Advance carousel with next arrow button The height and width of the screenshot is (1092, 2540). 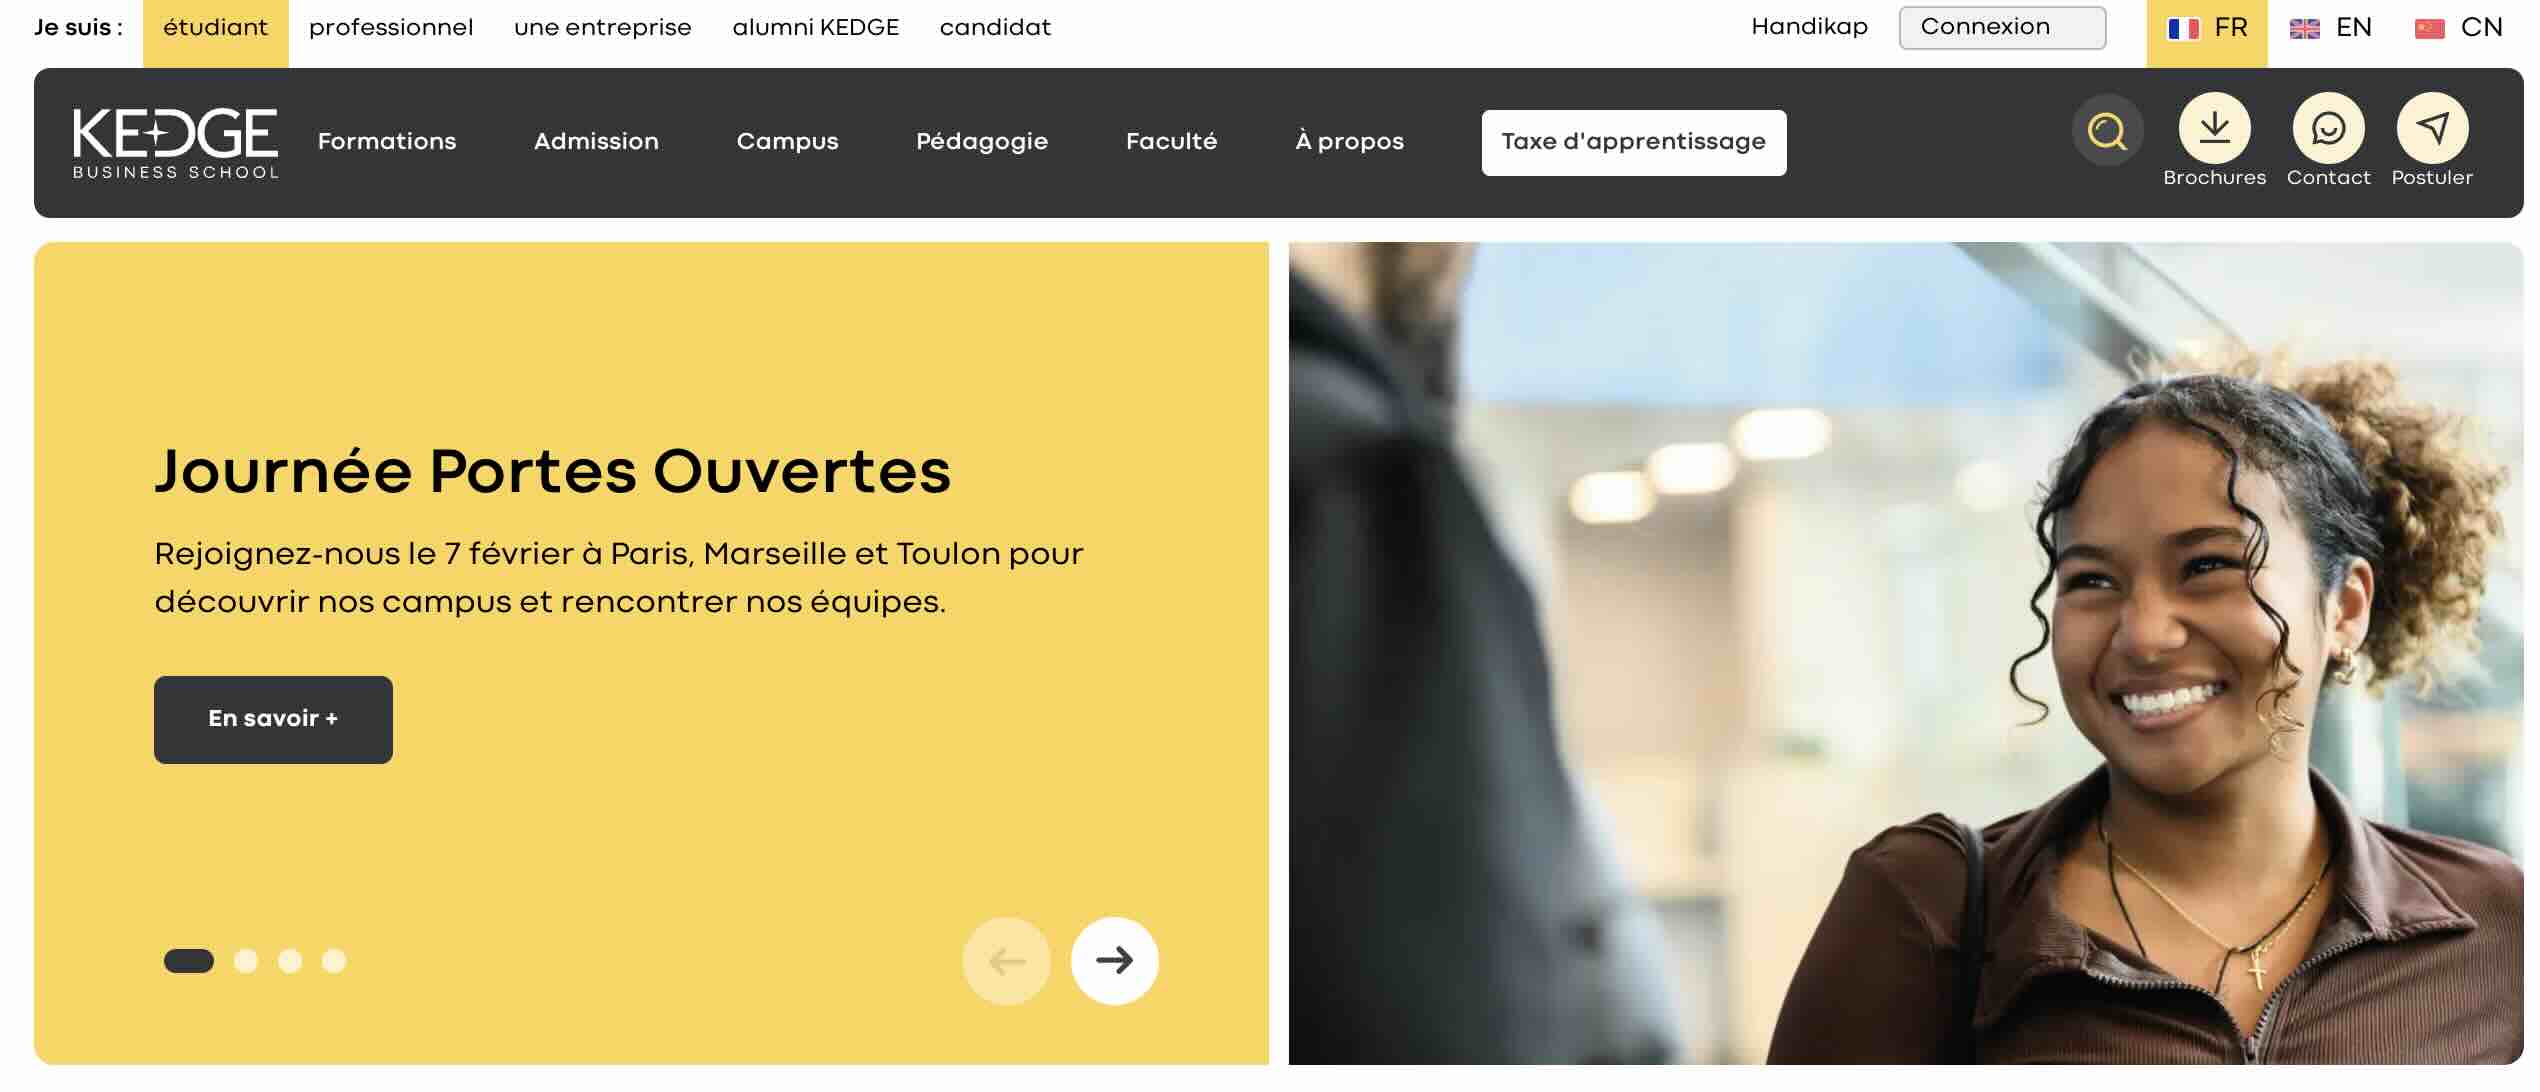1114,960
